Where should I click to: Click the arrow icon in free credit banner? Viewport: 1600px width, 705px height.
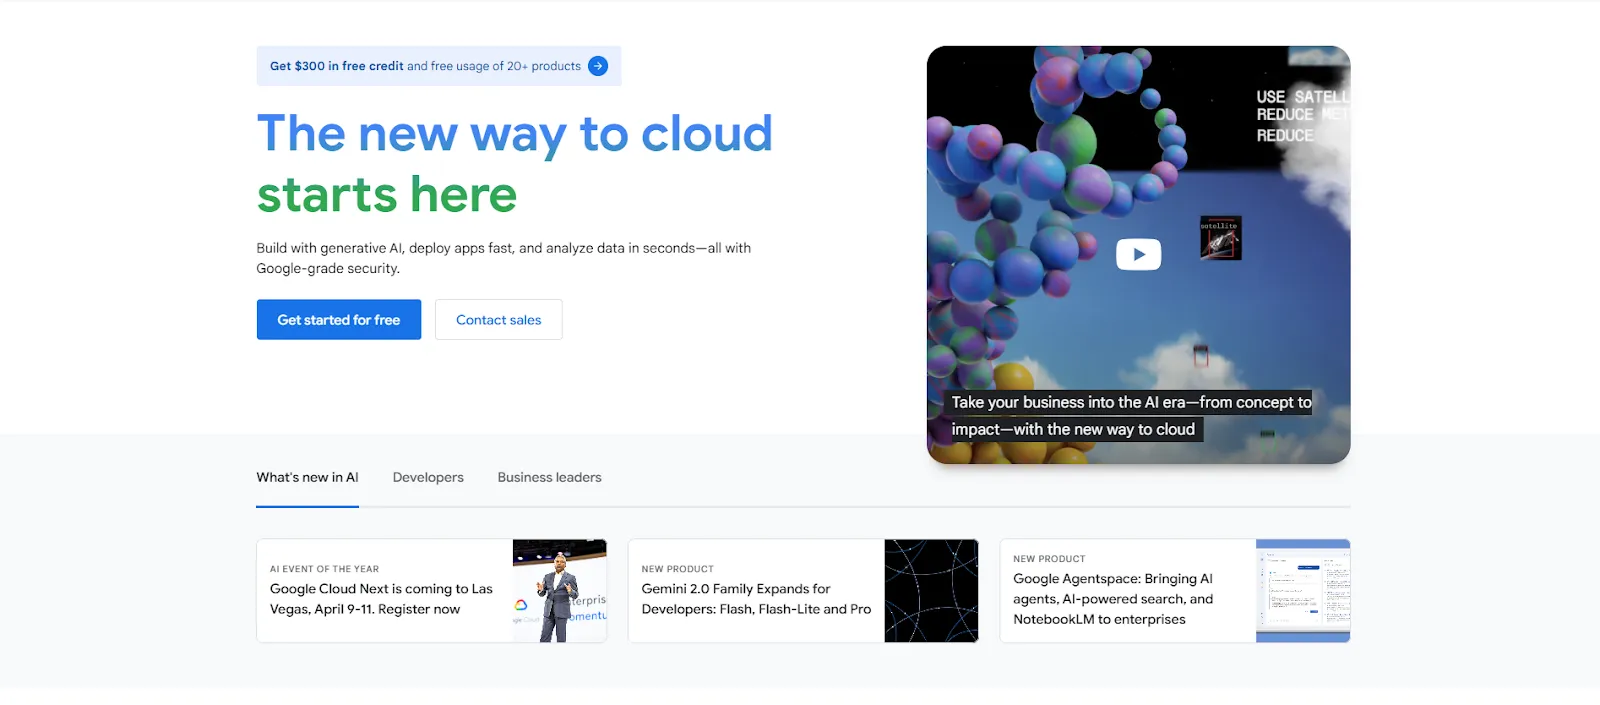point(598,66)
